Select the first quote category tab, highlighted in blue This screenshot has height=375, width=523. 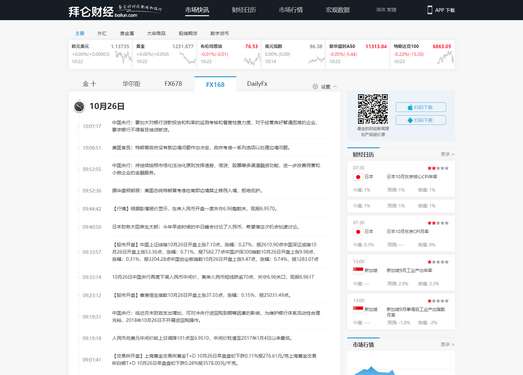click(80, 33)
